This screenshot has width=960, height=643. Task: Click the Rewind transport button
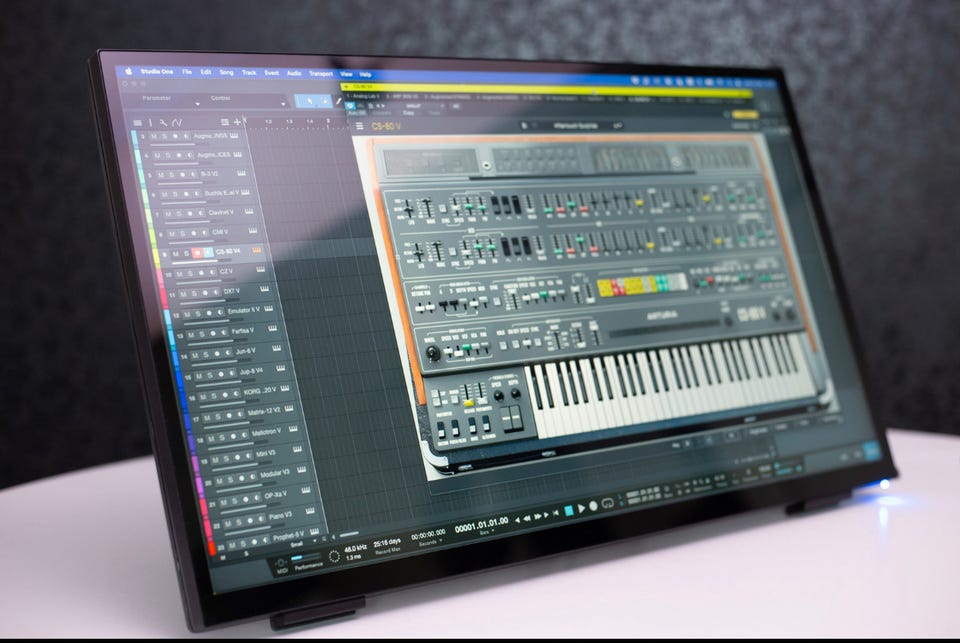click(x=527, y=518)
